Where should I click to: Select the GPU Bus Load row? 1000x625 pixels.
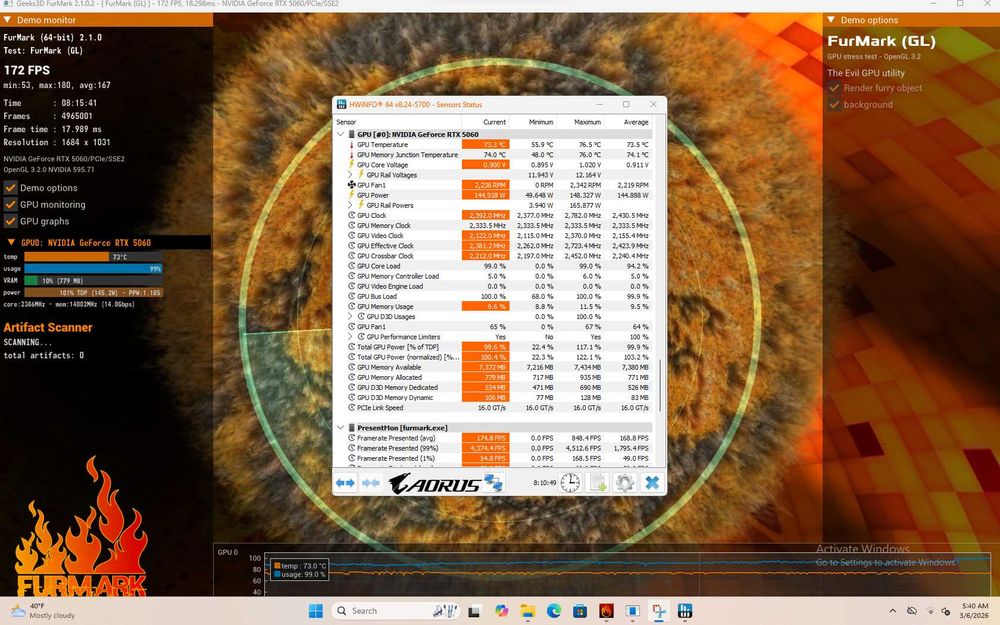click(x=493, y=297)
